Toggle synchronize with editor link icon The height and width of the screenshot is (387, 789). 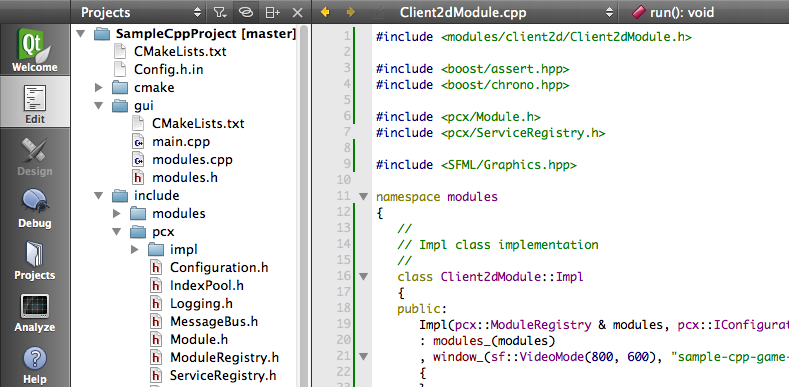[x=246, y=12]
